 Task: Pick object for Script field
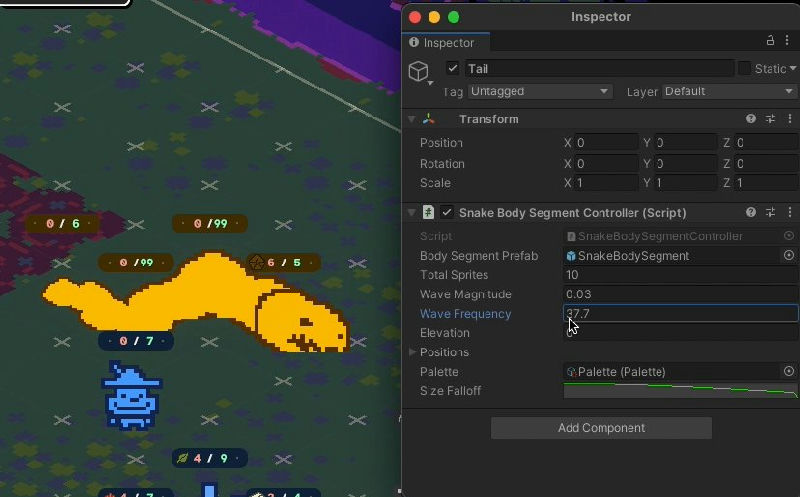tap(789, 236)
